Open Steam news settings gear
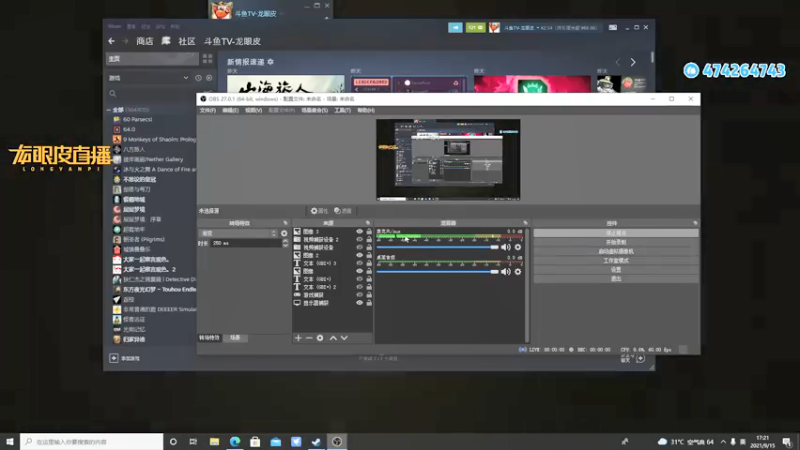 [270, 62]
